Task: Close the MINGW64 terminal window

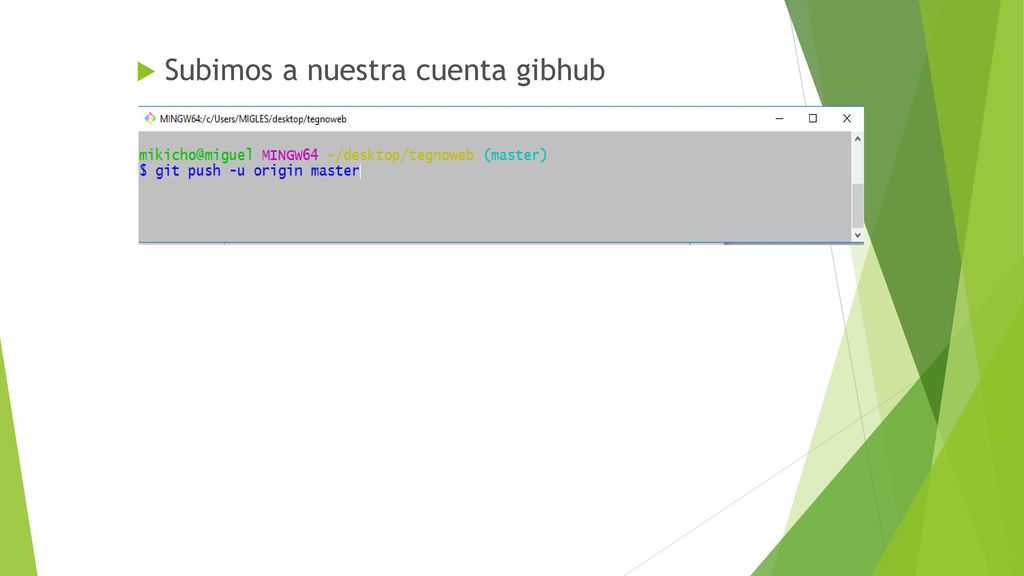Action: [847, 118]
